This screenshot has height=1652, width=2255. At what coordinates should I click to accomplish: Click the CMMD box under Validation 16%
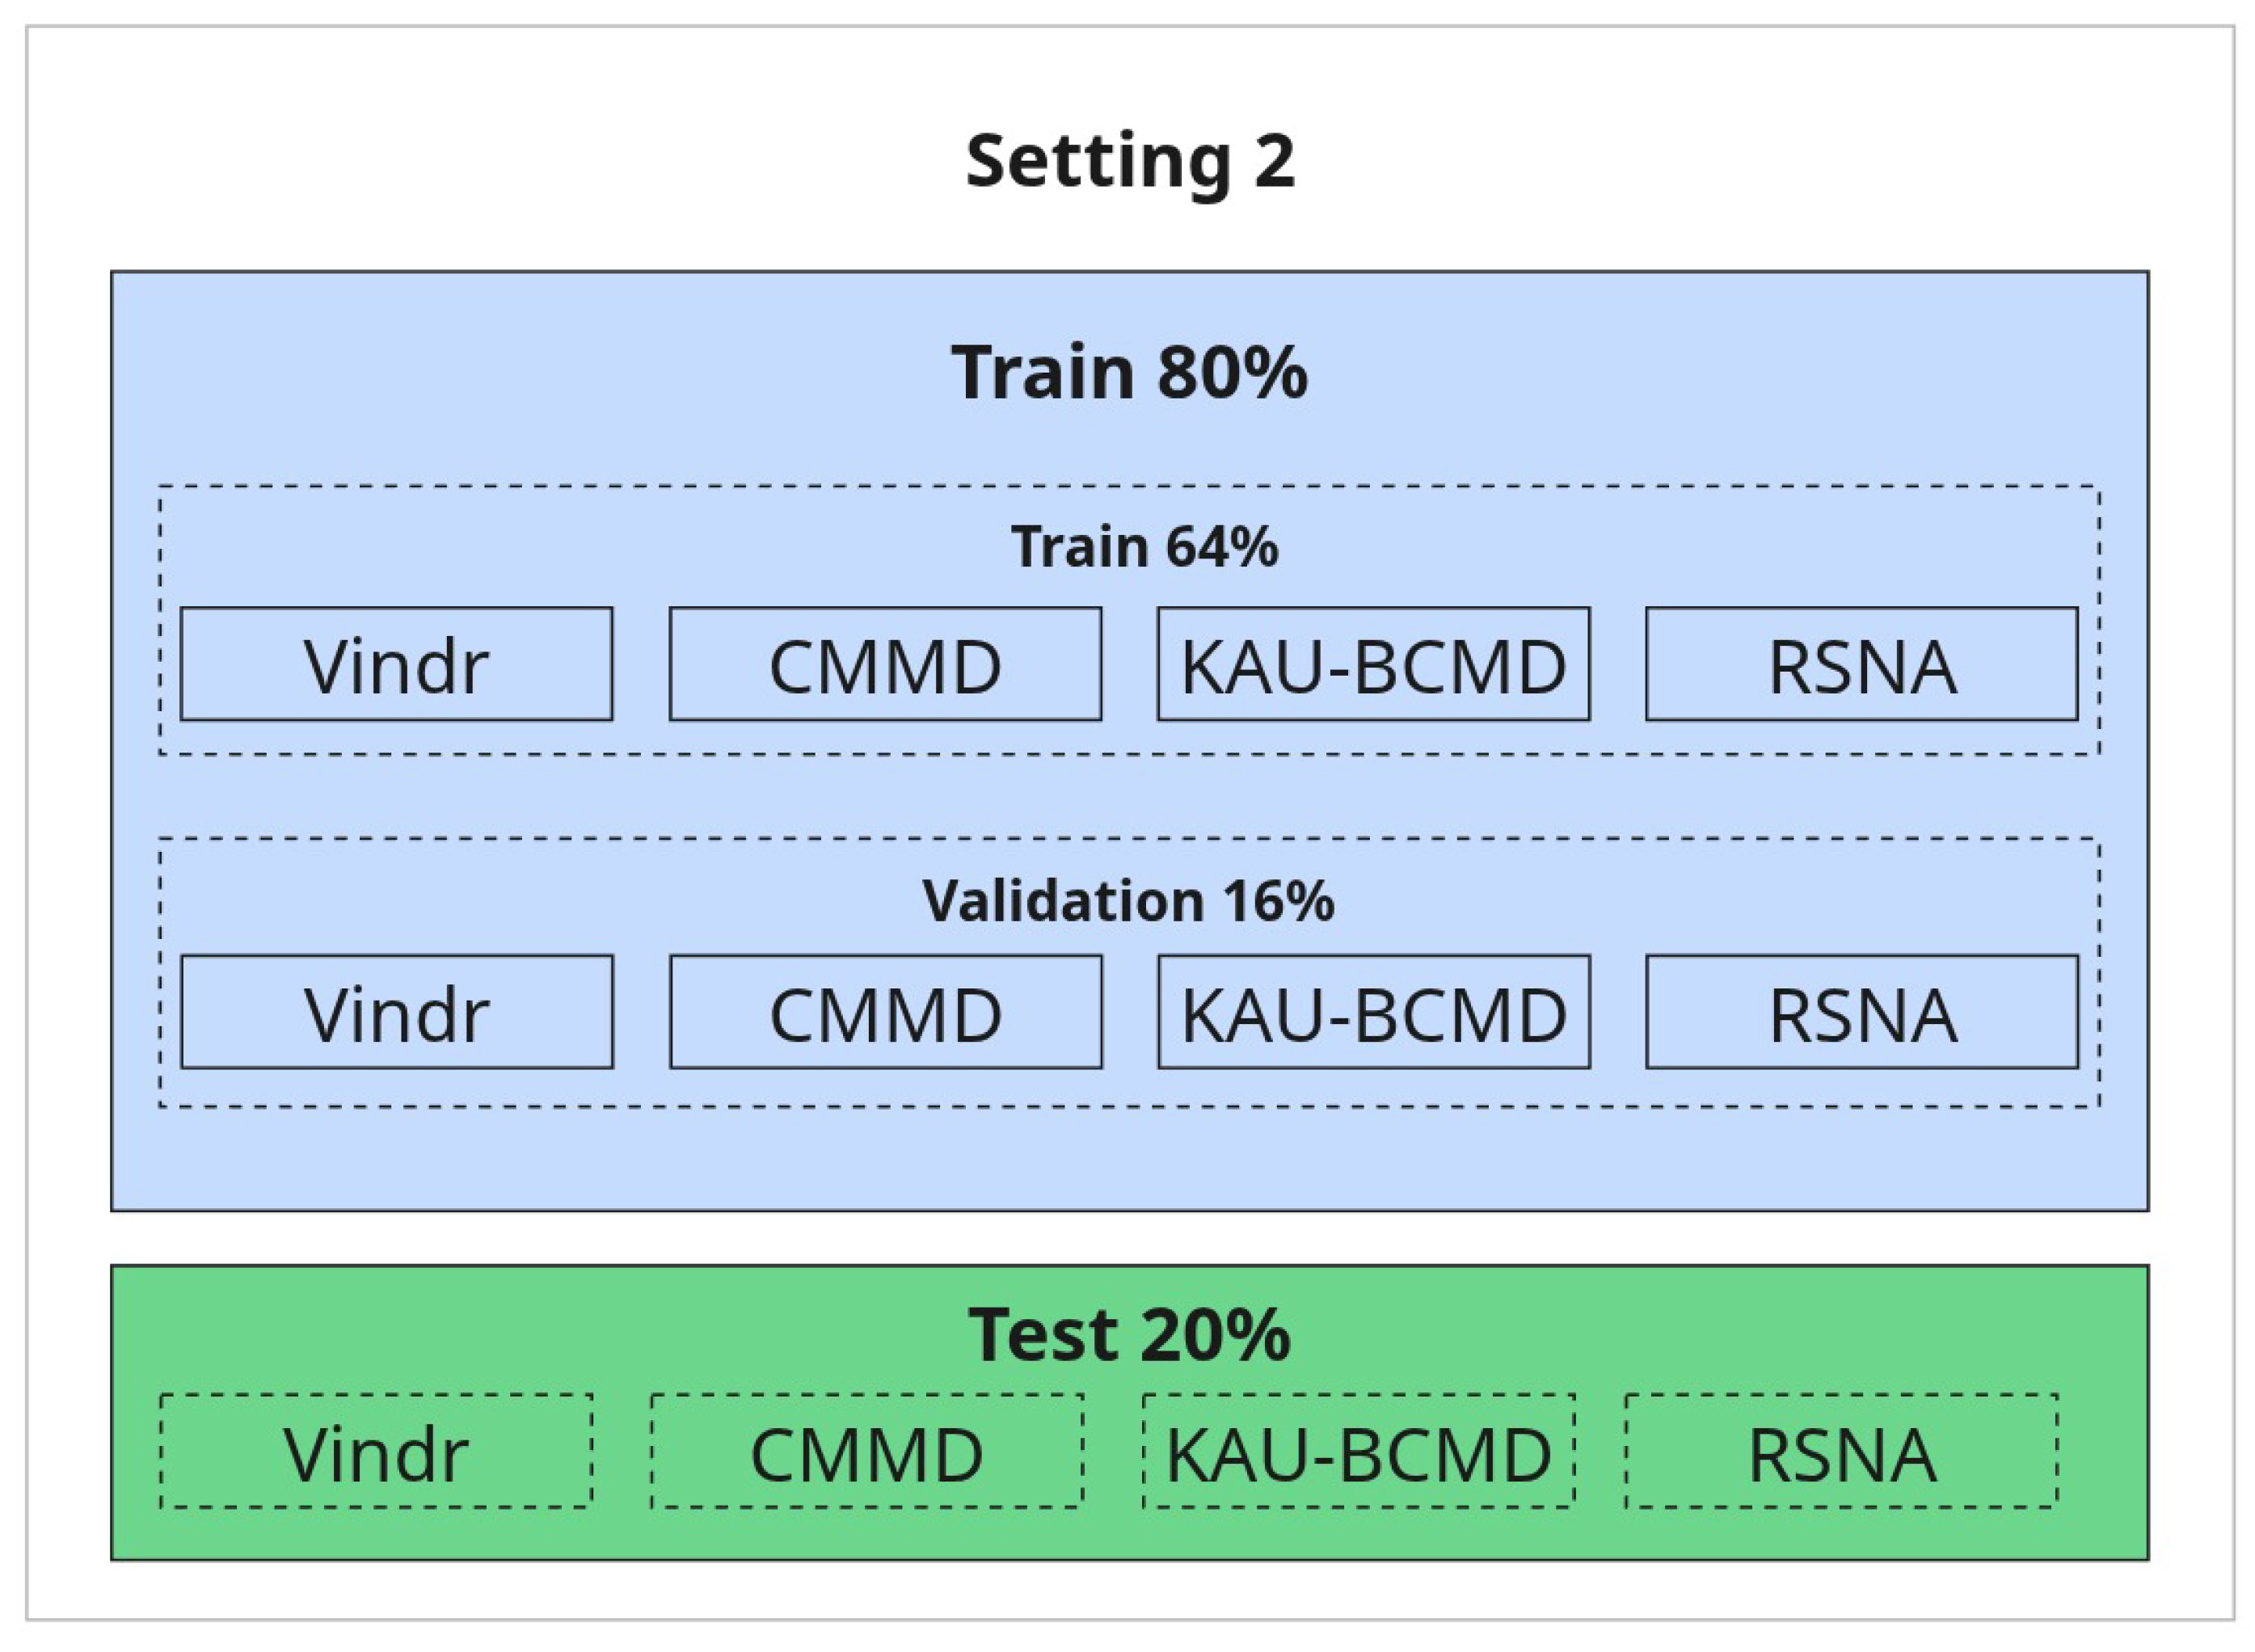[x=885, y=1012]
